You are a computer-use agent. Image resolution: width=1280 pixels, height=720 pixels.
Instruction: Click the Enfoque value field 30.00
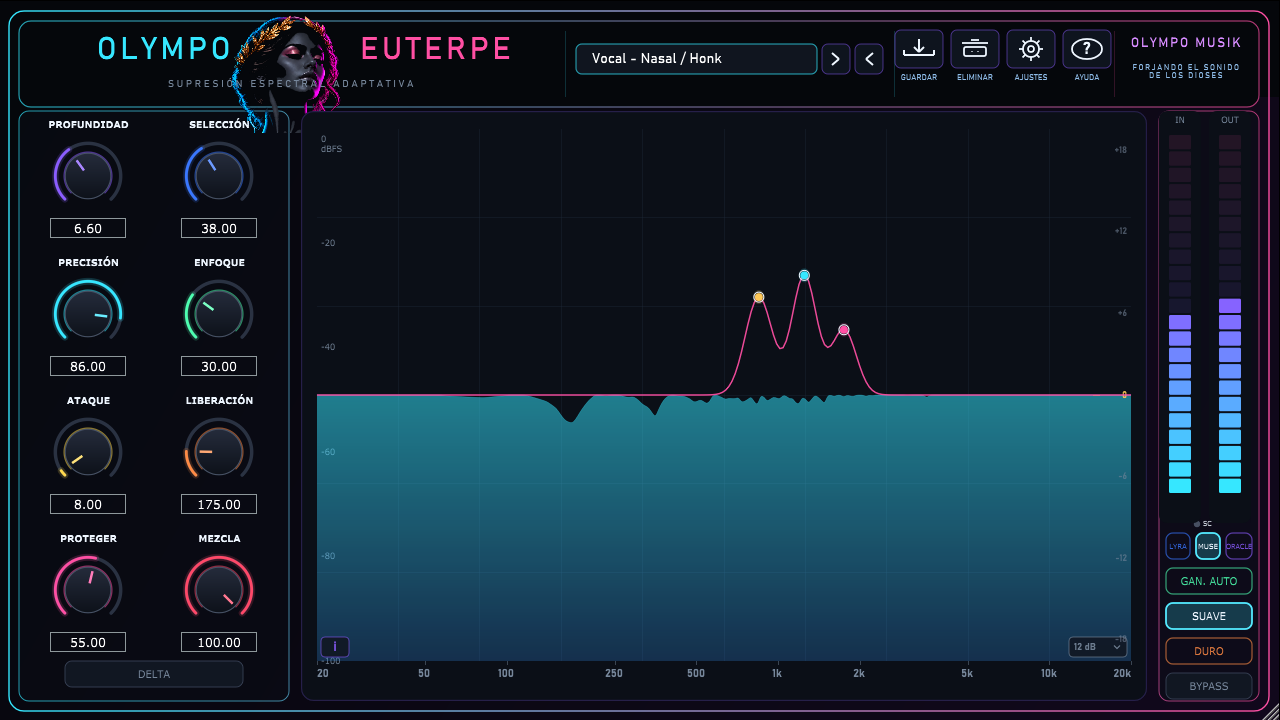(219, 366)
